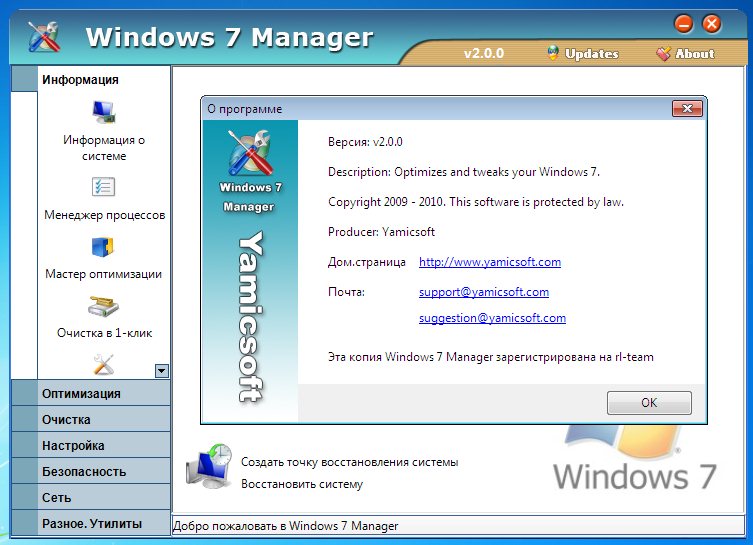Click the partially visible wrench tools icon
Viewport: 753px width, 545px height.
104,364
